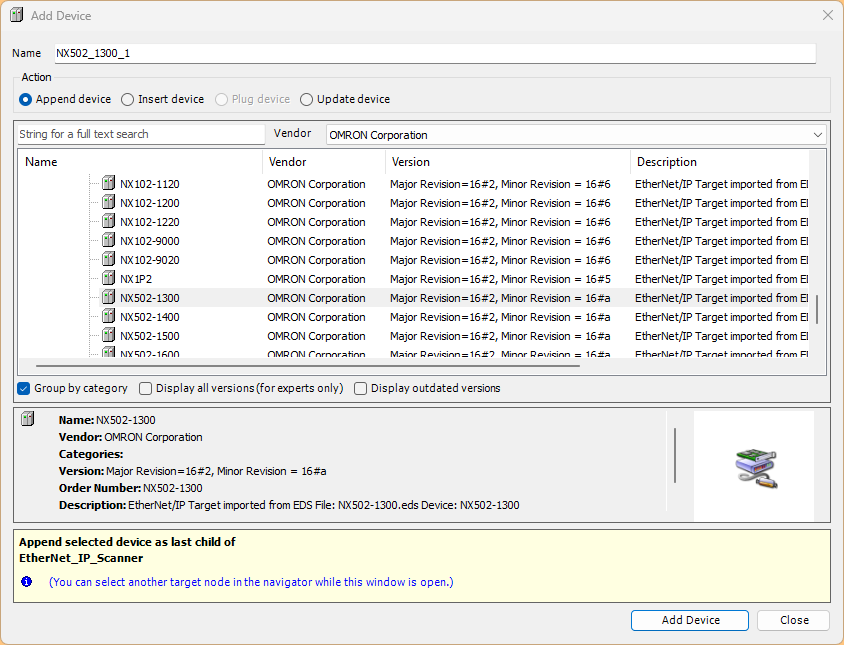Click the NX102-9000 device icon
The height and width of the screenshot is (645, 844).
109,241
